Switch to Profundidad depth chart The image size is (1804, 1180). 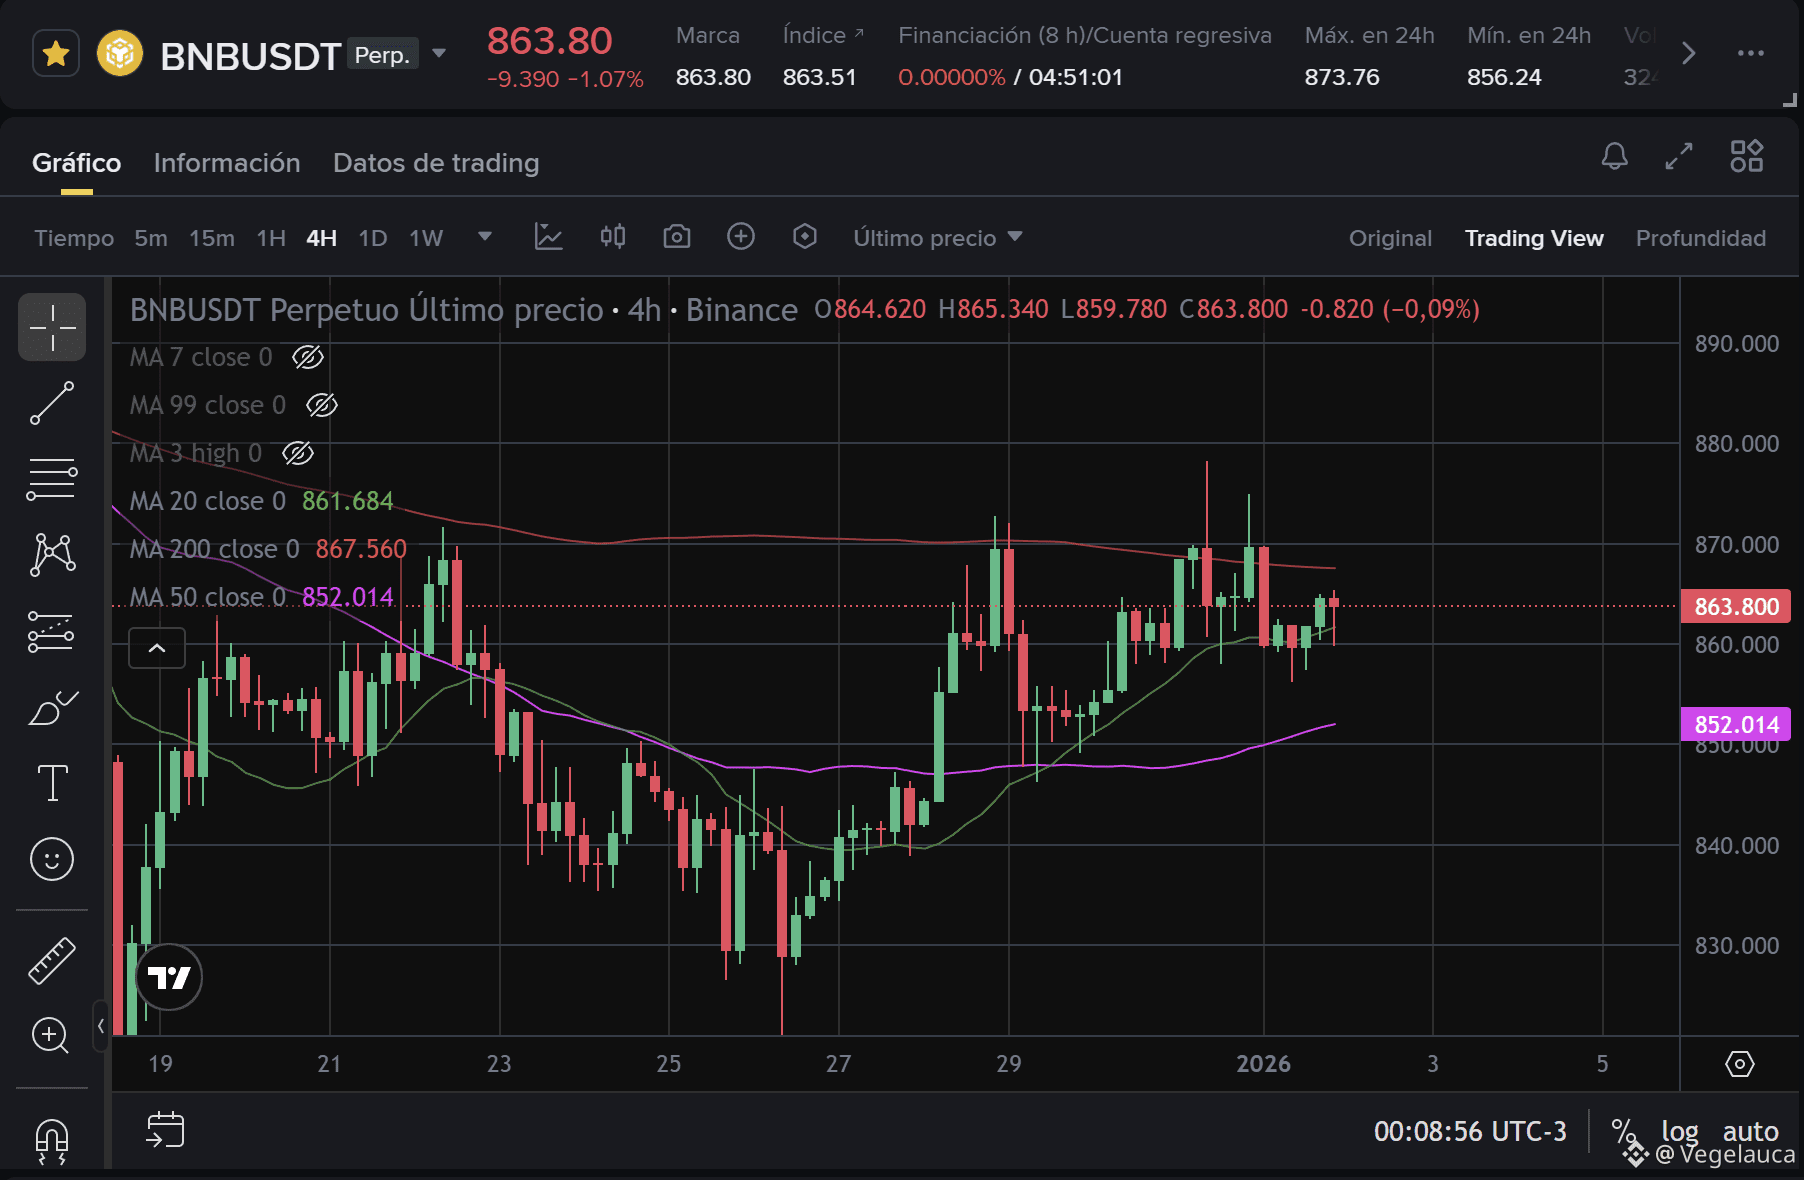click(x=1701, y=238)
